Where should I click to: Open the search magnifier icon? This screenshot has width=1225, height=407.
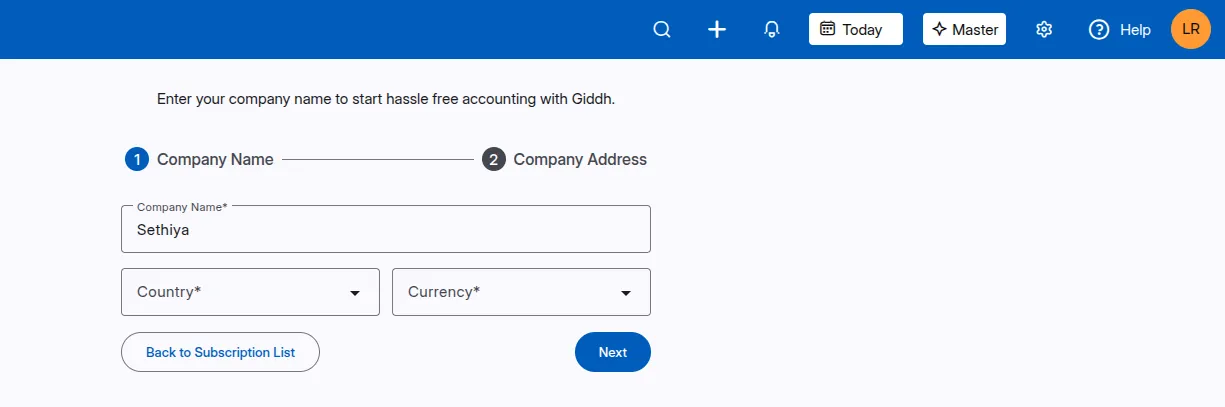[661, 29]
